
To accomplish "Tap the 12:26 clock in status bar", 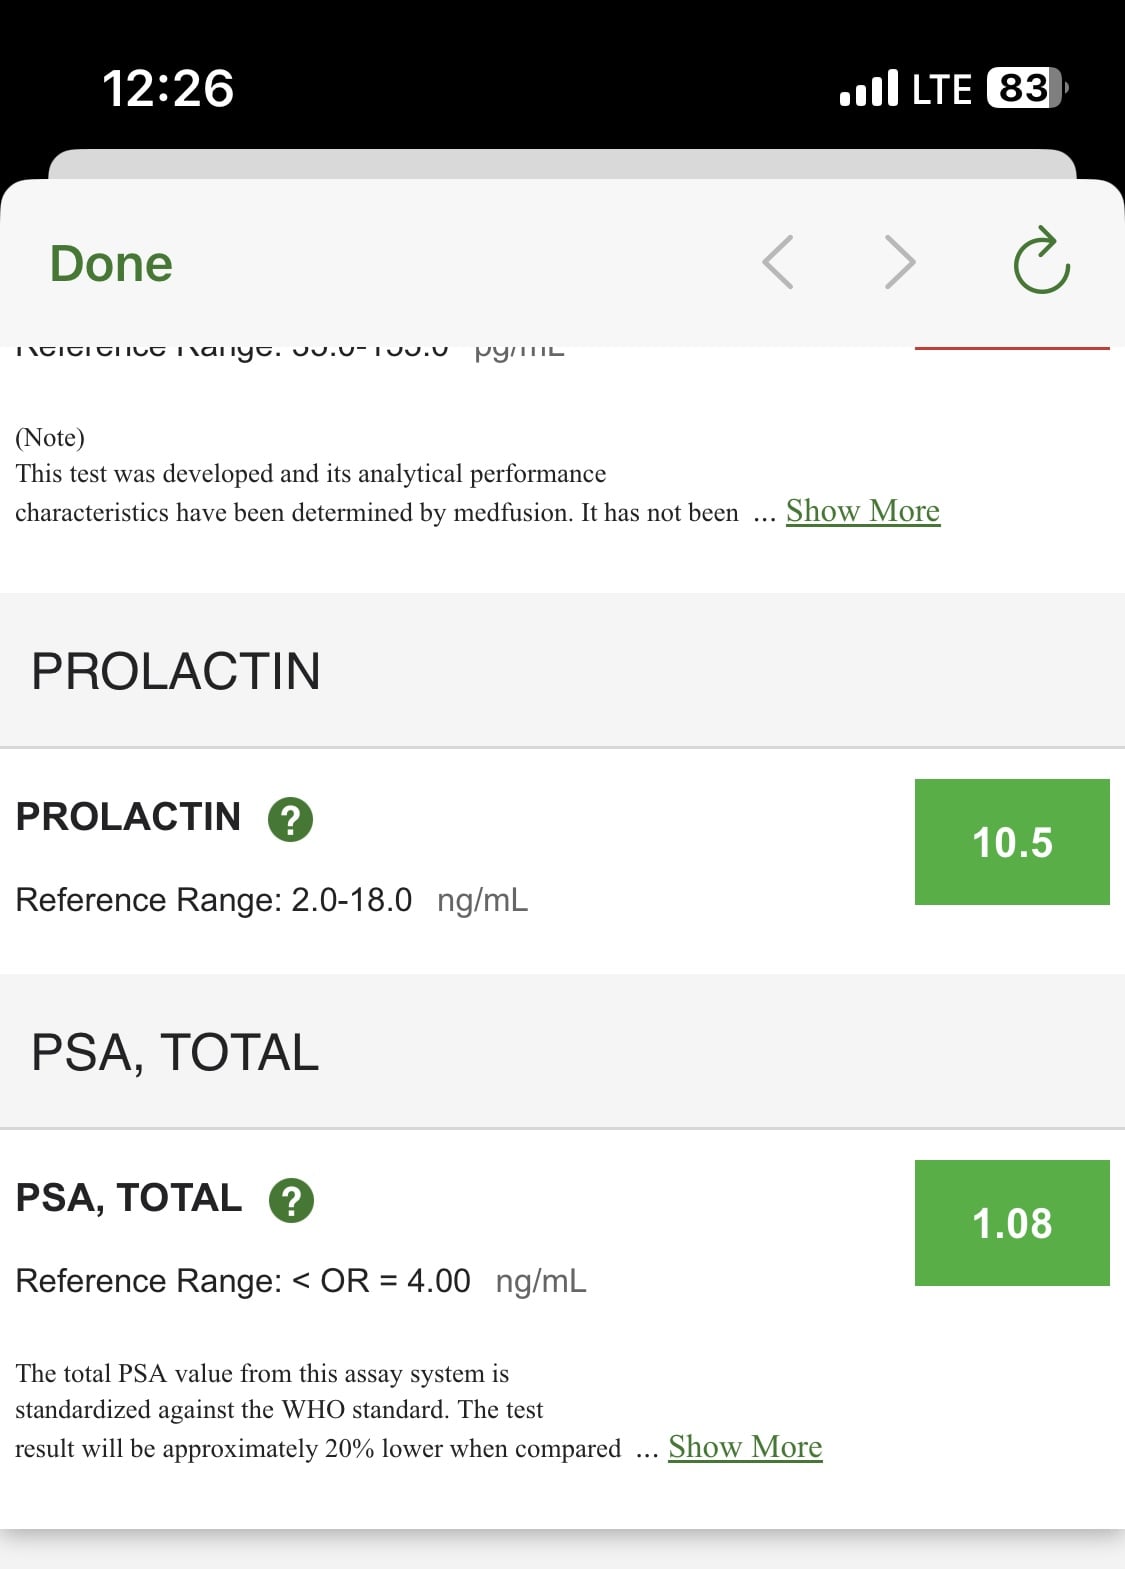I will (168, 88).
